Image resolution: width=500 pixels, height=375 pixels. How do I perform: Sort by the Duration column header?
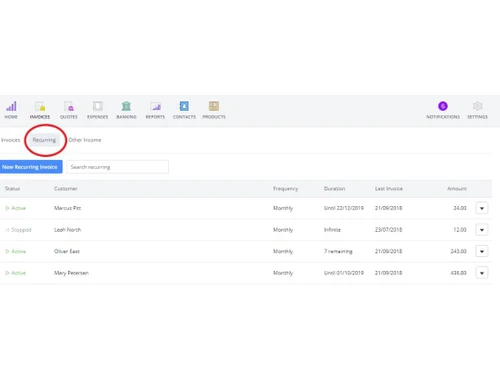[x=335, y=189]
